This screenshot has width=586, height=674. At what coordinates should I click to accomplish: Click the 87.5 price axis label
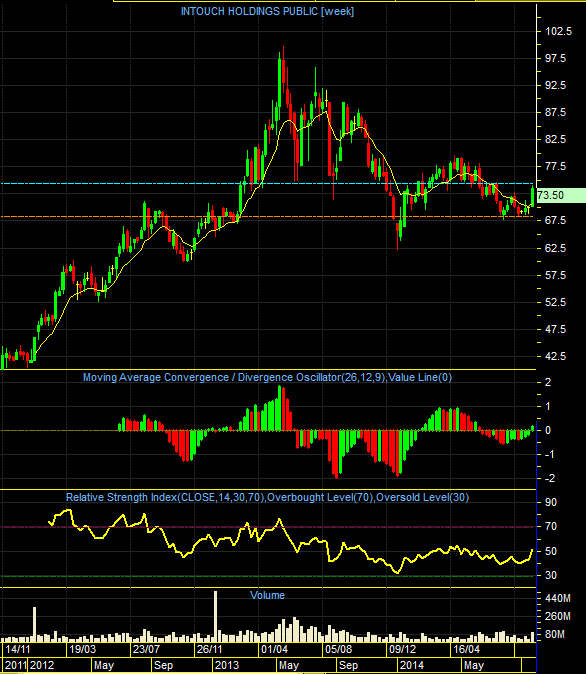pyautogui.click(x=555, y=113)
